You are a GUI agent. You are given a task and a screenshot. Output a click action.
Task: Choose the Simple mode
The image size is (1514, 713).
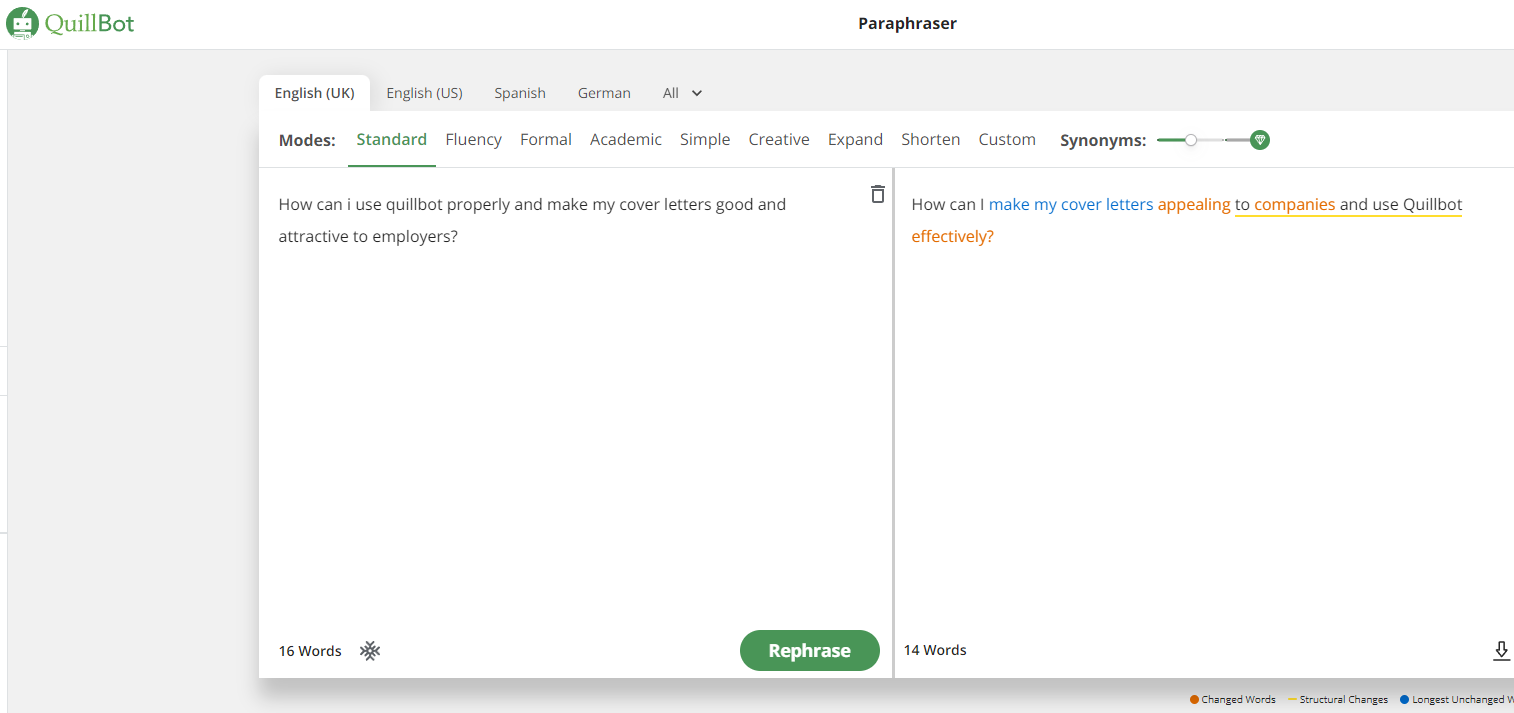click(x=705, y=140)
